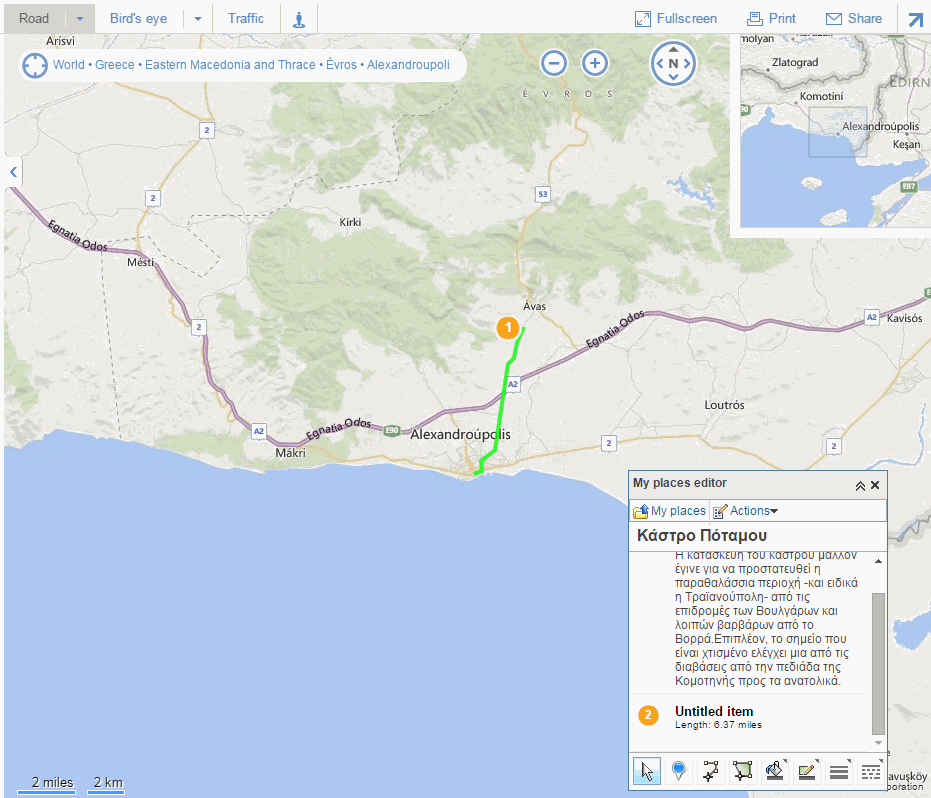
Task: Open the map in Fullscreen
Action: pyautogui.click(x=676, y=18)
